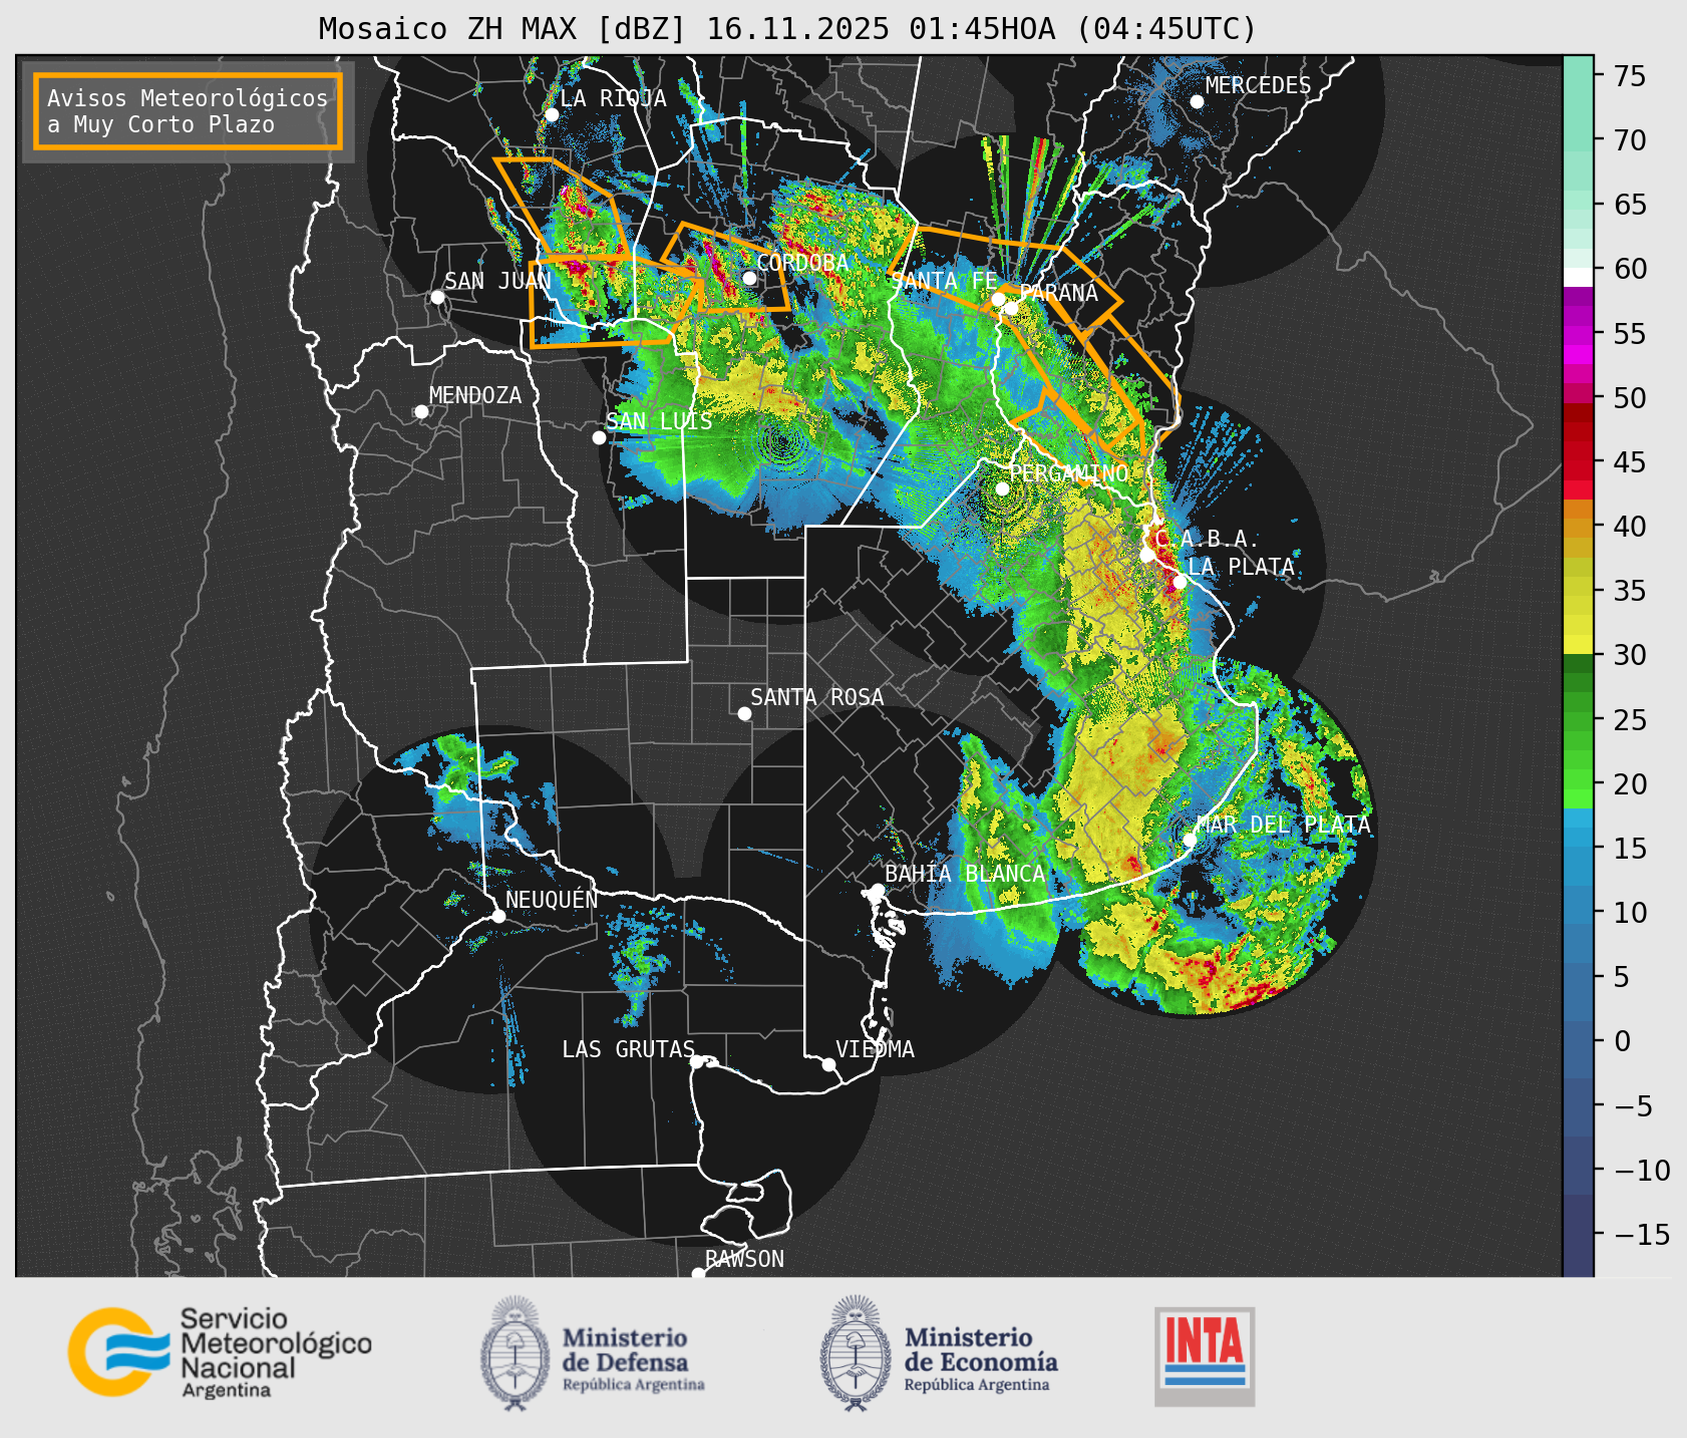Click the SANTA FE city label
Viewport: 1687px width, 1438px height.
[944, 281]
